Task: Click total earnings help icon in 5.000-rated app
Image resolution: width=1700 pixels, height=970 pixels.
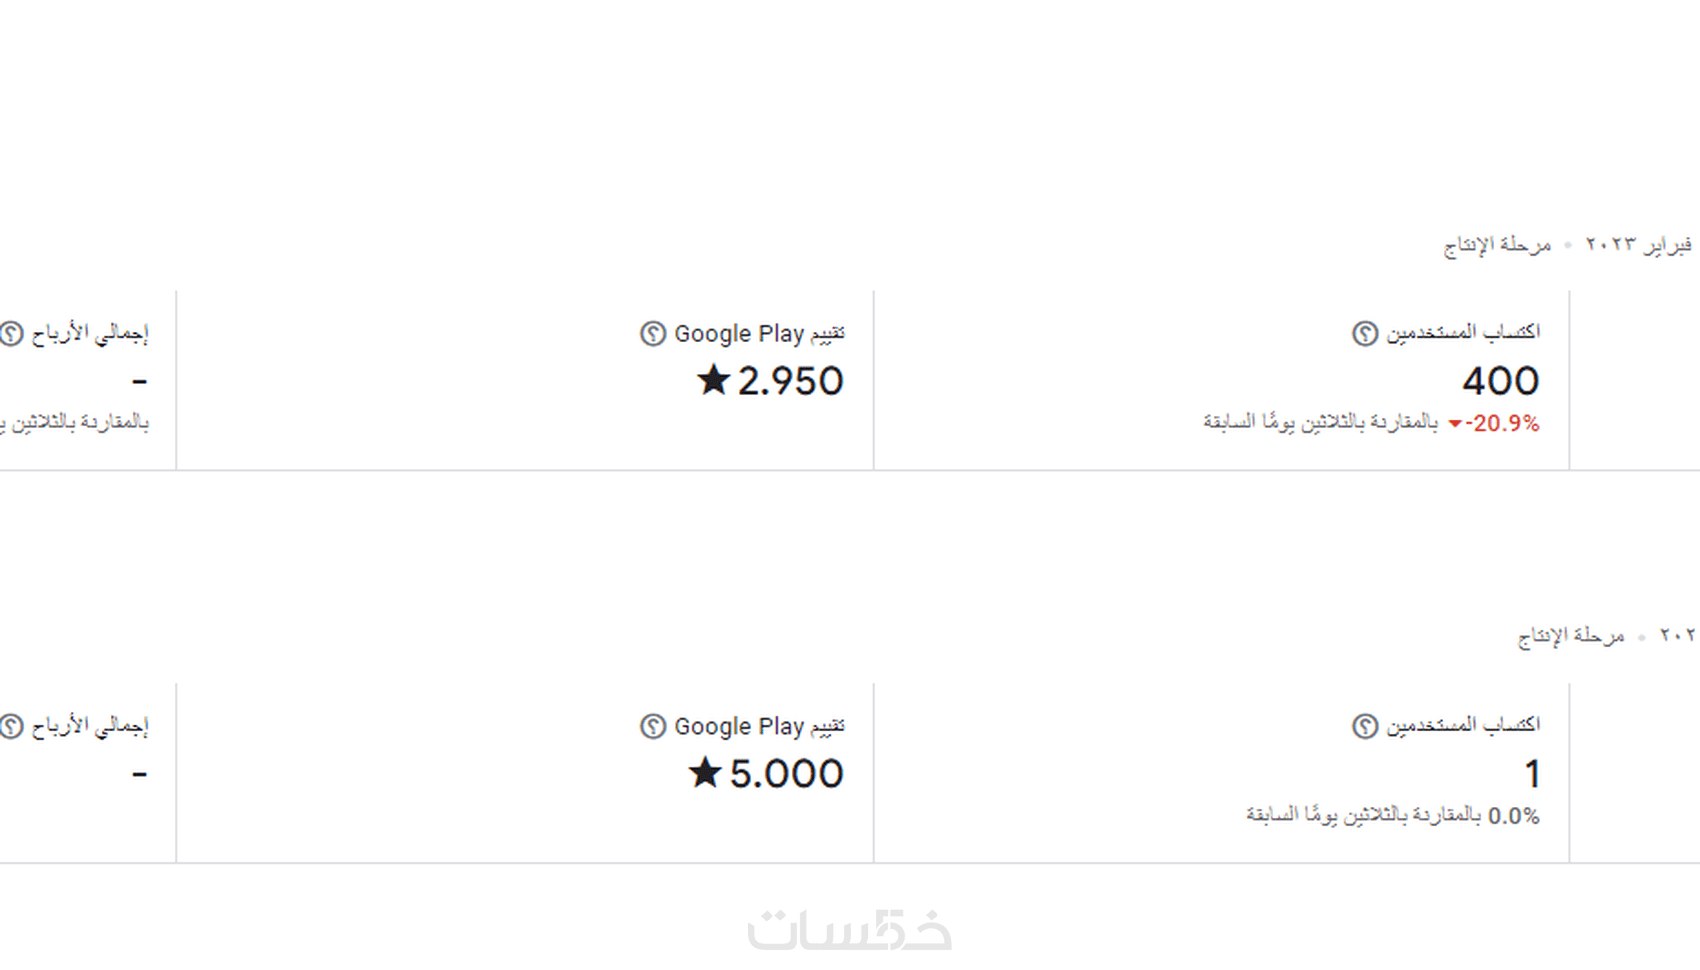Action: tap(12, 726)
